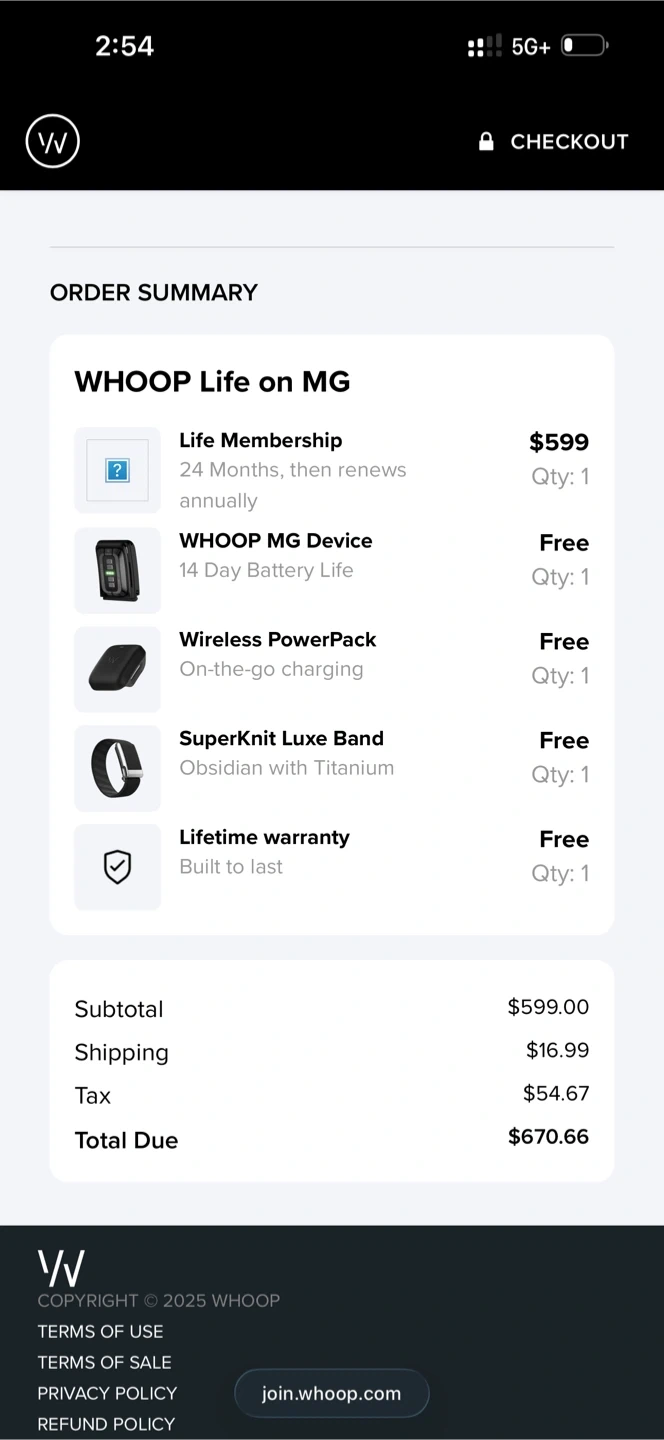
Task: Click the Lifetime warranty shield icon
Action: [x=117, y=867]
